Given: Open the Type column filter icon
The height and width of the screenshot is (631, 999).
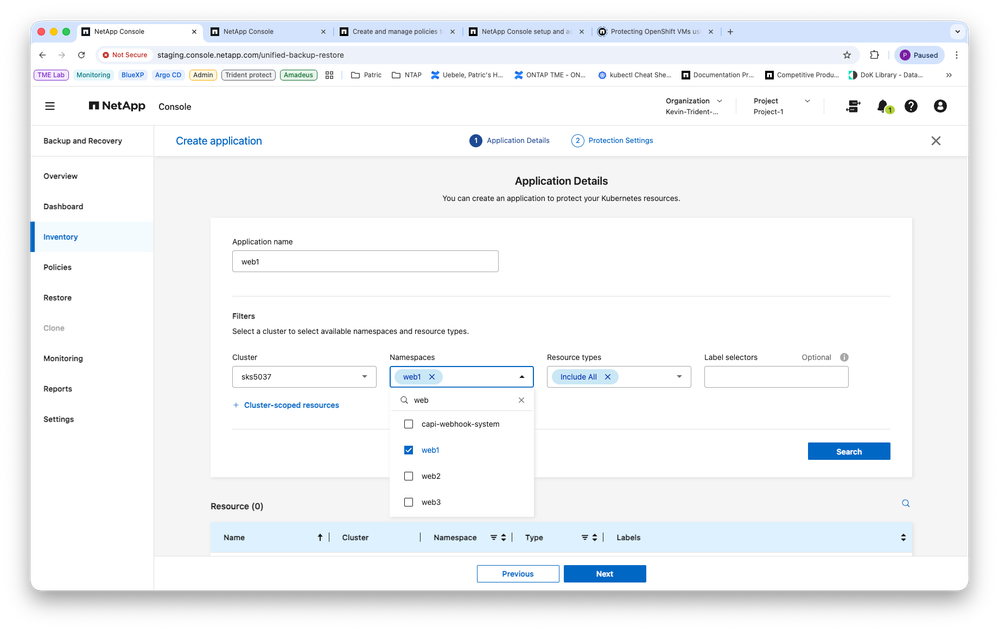Looking at the screenshot, I should pyautogui.click(x=585, y=537).
